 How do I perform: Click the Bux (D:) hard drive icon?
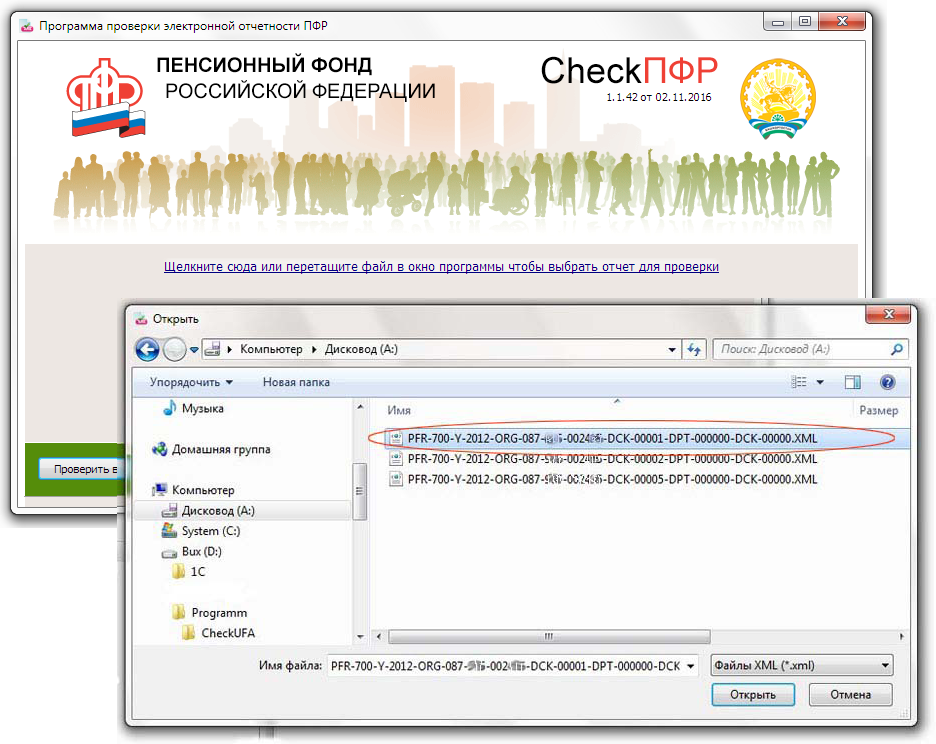[169, 552]
